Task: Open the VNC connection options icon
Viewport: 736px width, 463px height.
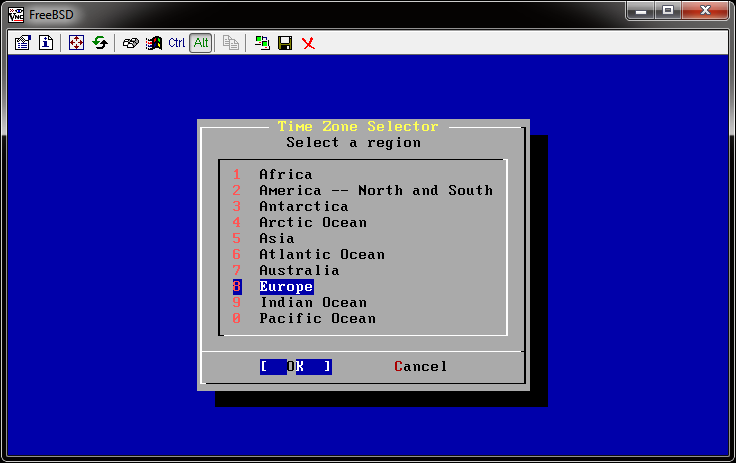Action: [x=22, y=43]
